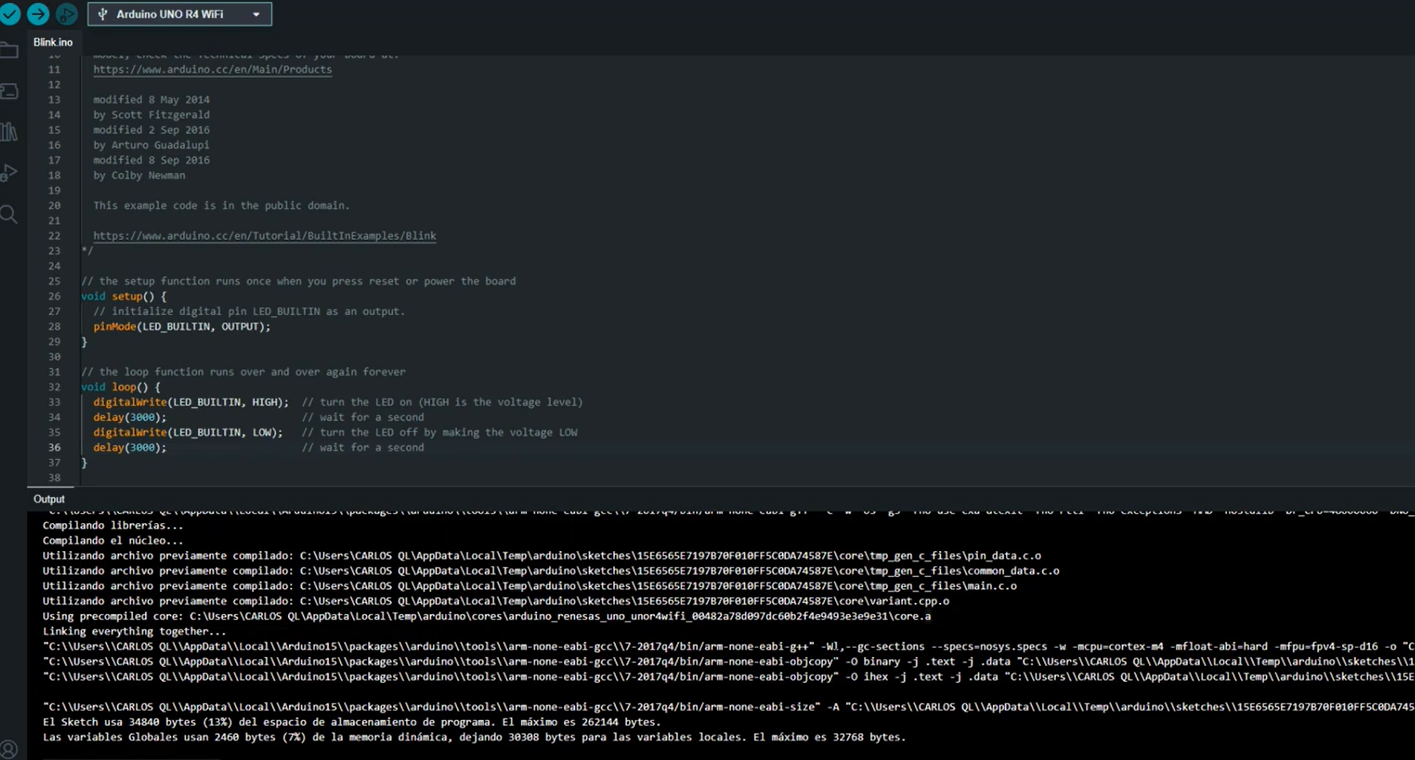This screenshot has height=760, width=1415.
Task: Click line number 32 in the gutter
Action: (54, 387)
